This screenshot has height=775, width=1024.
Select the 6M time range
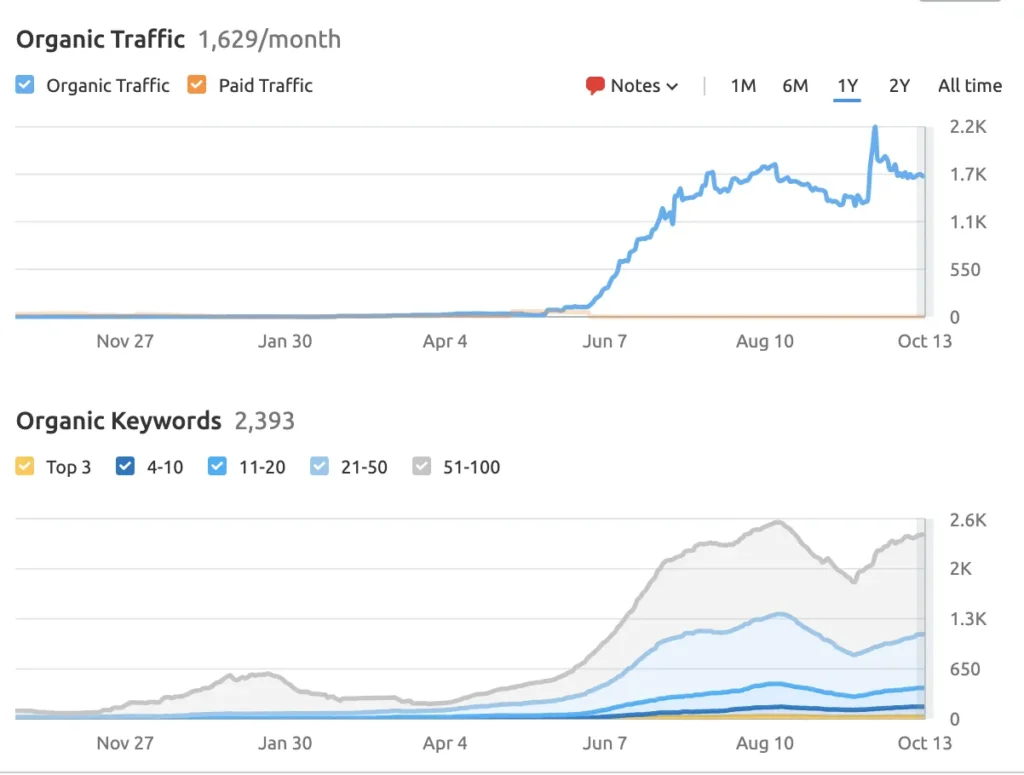(795, 86)
